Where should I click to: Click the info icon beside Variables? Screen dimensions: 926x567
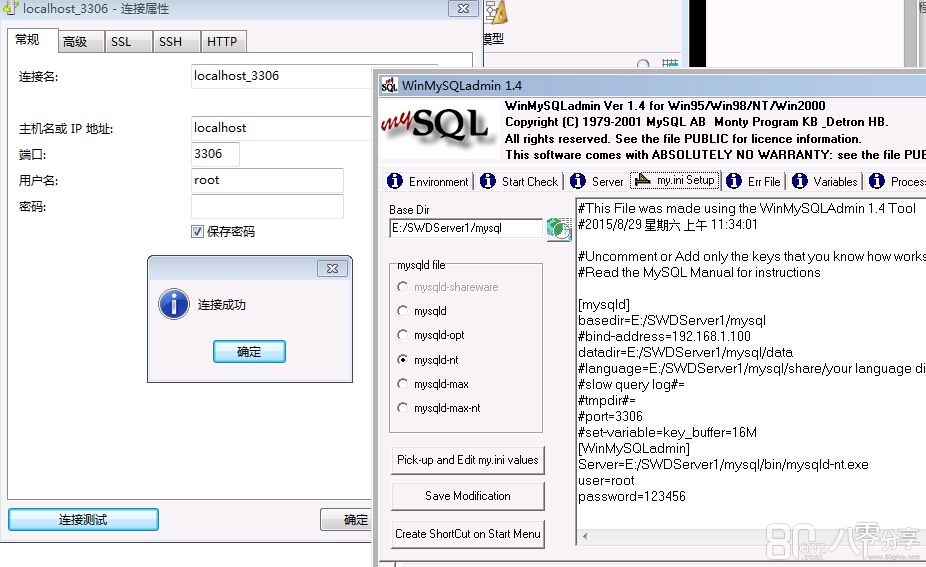point(800,181)
